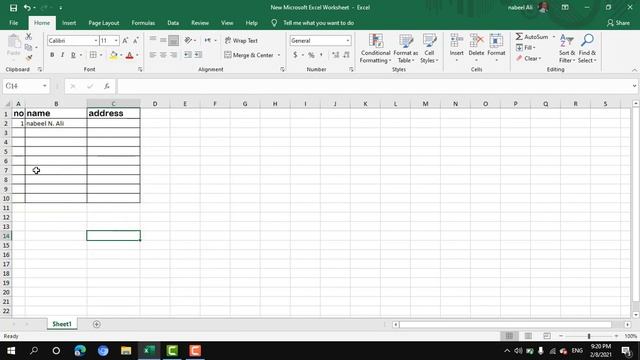Click Merge & Center button
The image size is (640, 360).
[249, 55]
